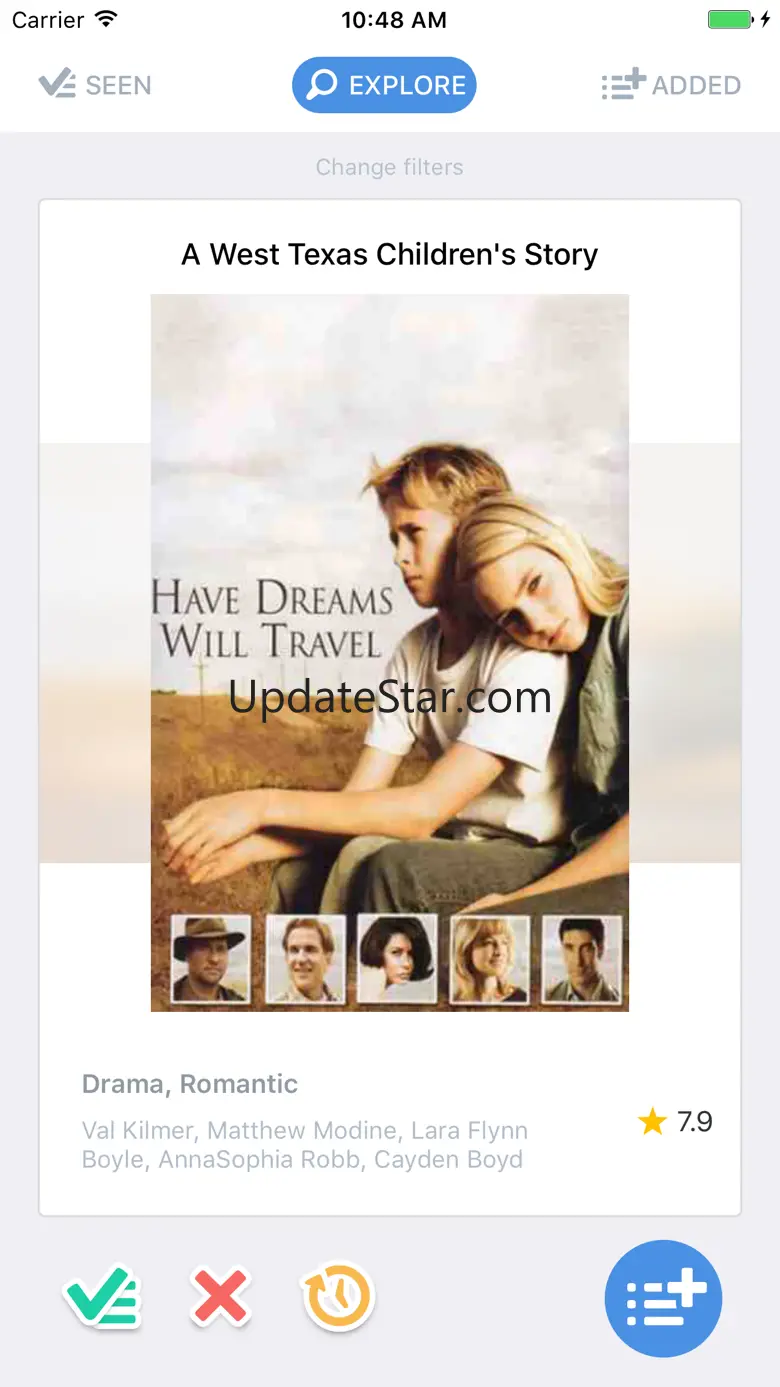
Task: Tap the cowboy hat actor photo on poster
Action: [210, 958]
